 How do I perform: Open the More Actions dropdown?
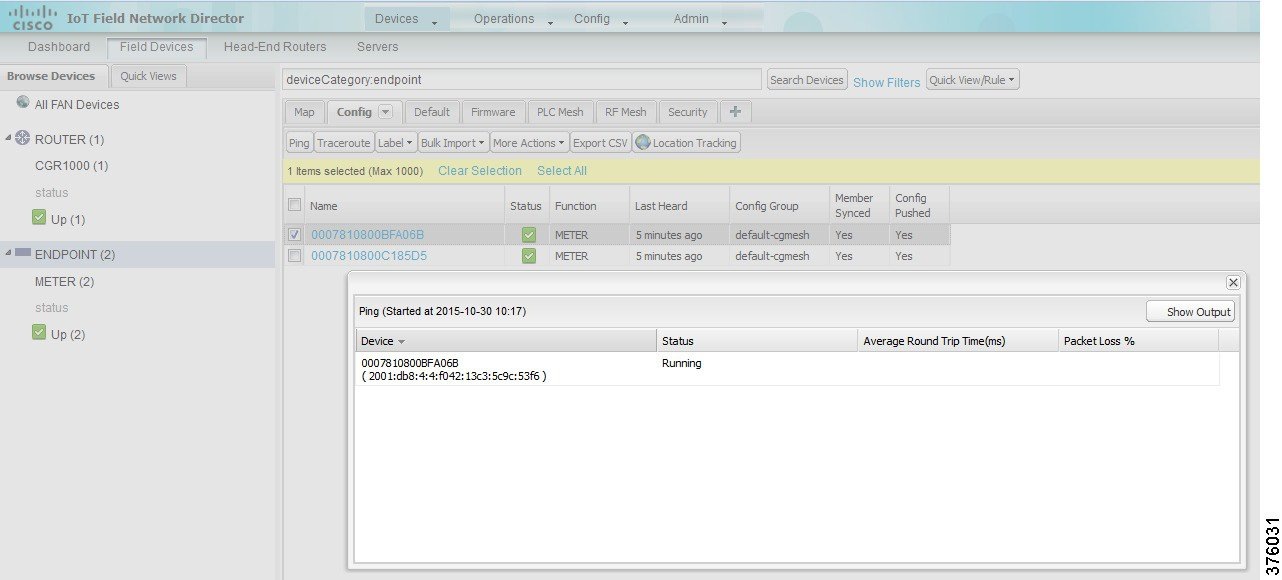tap(528, 142)
